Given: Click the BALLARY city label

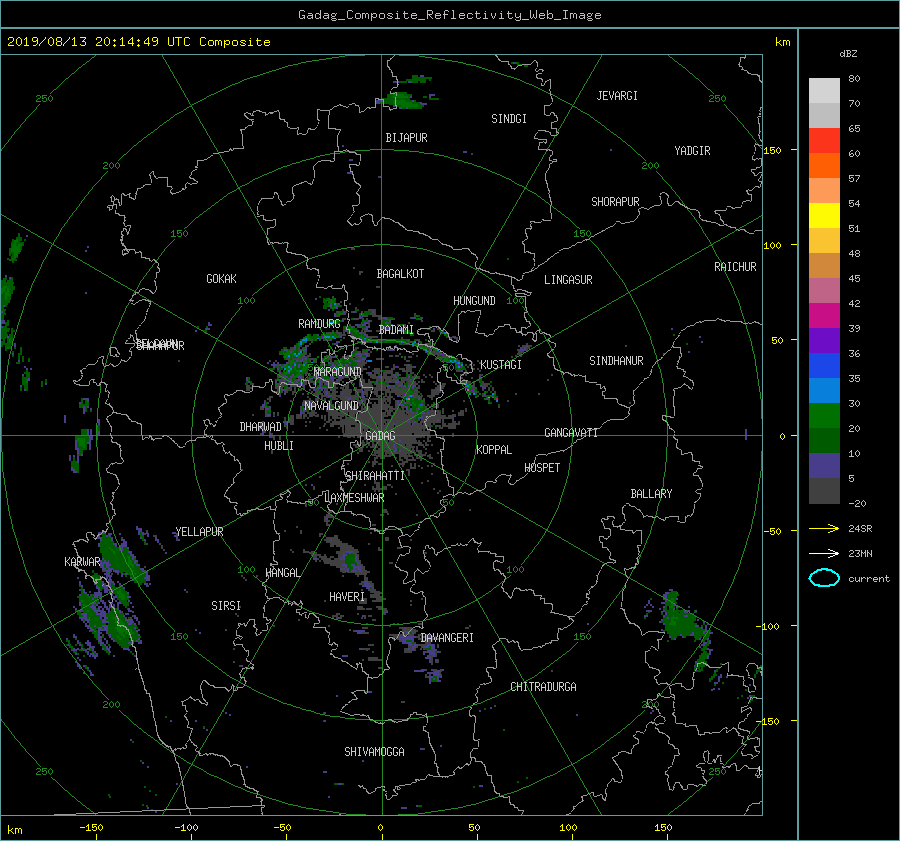Looking at the screenshot, I should click(651, 494).
